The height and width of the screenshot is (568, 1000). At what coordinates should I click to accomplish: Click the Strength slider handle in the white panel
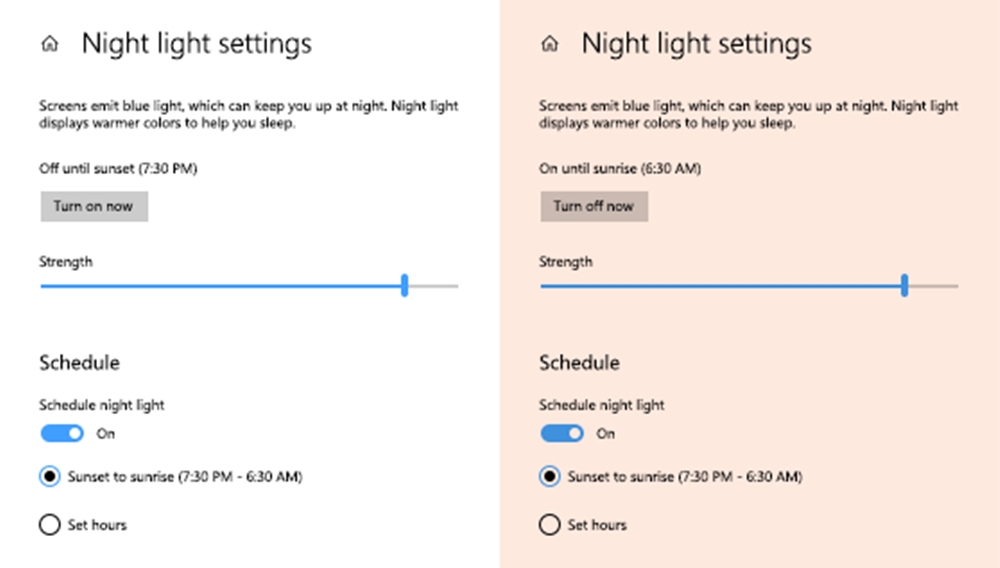coord(404,285)
